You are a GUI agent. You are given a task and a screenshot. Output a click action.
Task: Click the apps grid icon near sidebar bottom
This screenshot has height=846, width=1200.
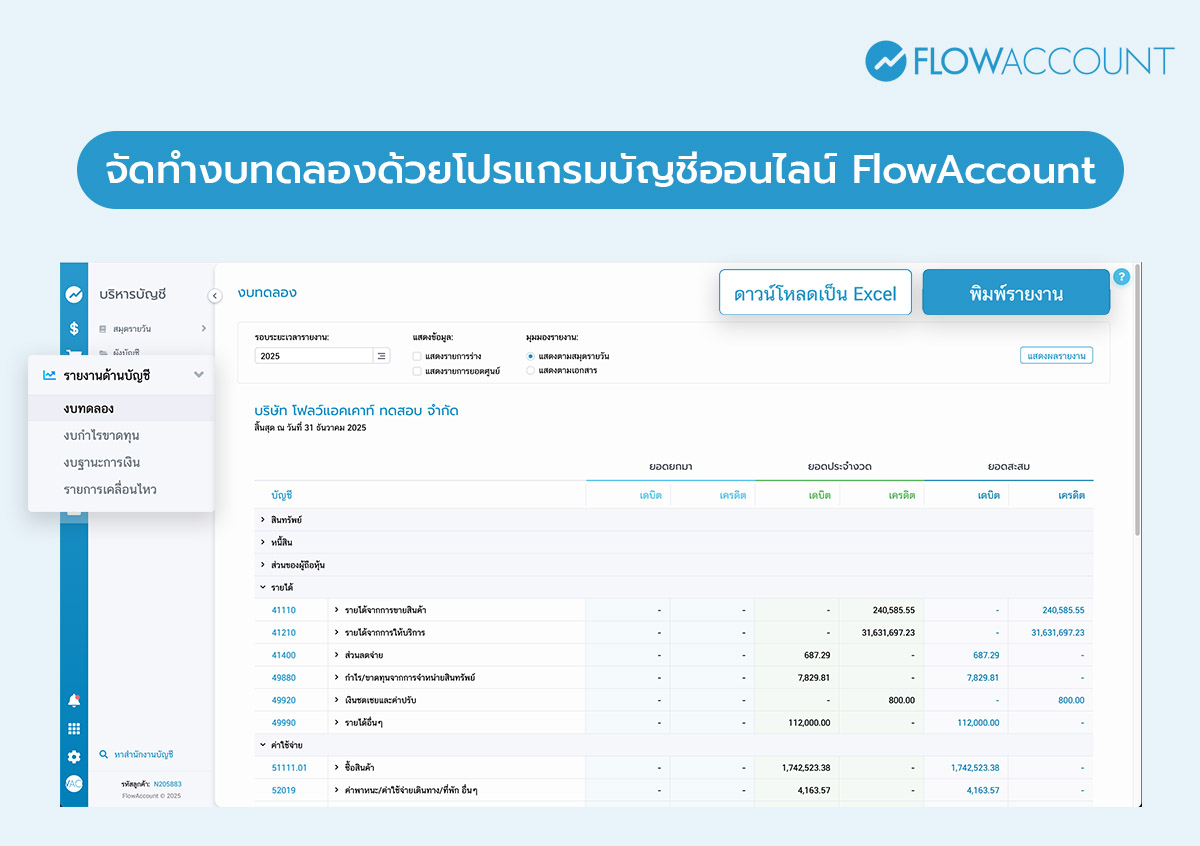(73, 728)
